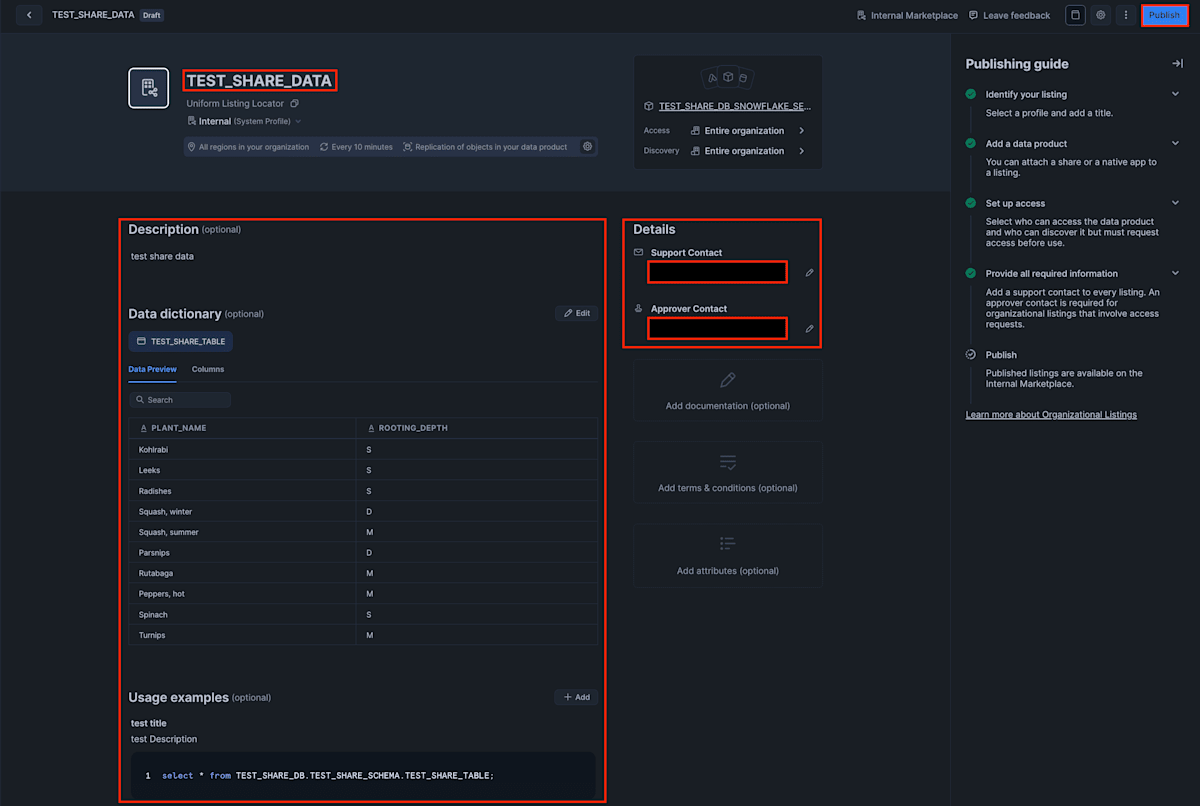This screenshot has width=1200, height=806.
Task: Switch to the Columns tab
Action: (x=208, y=369)
